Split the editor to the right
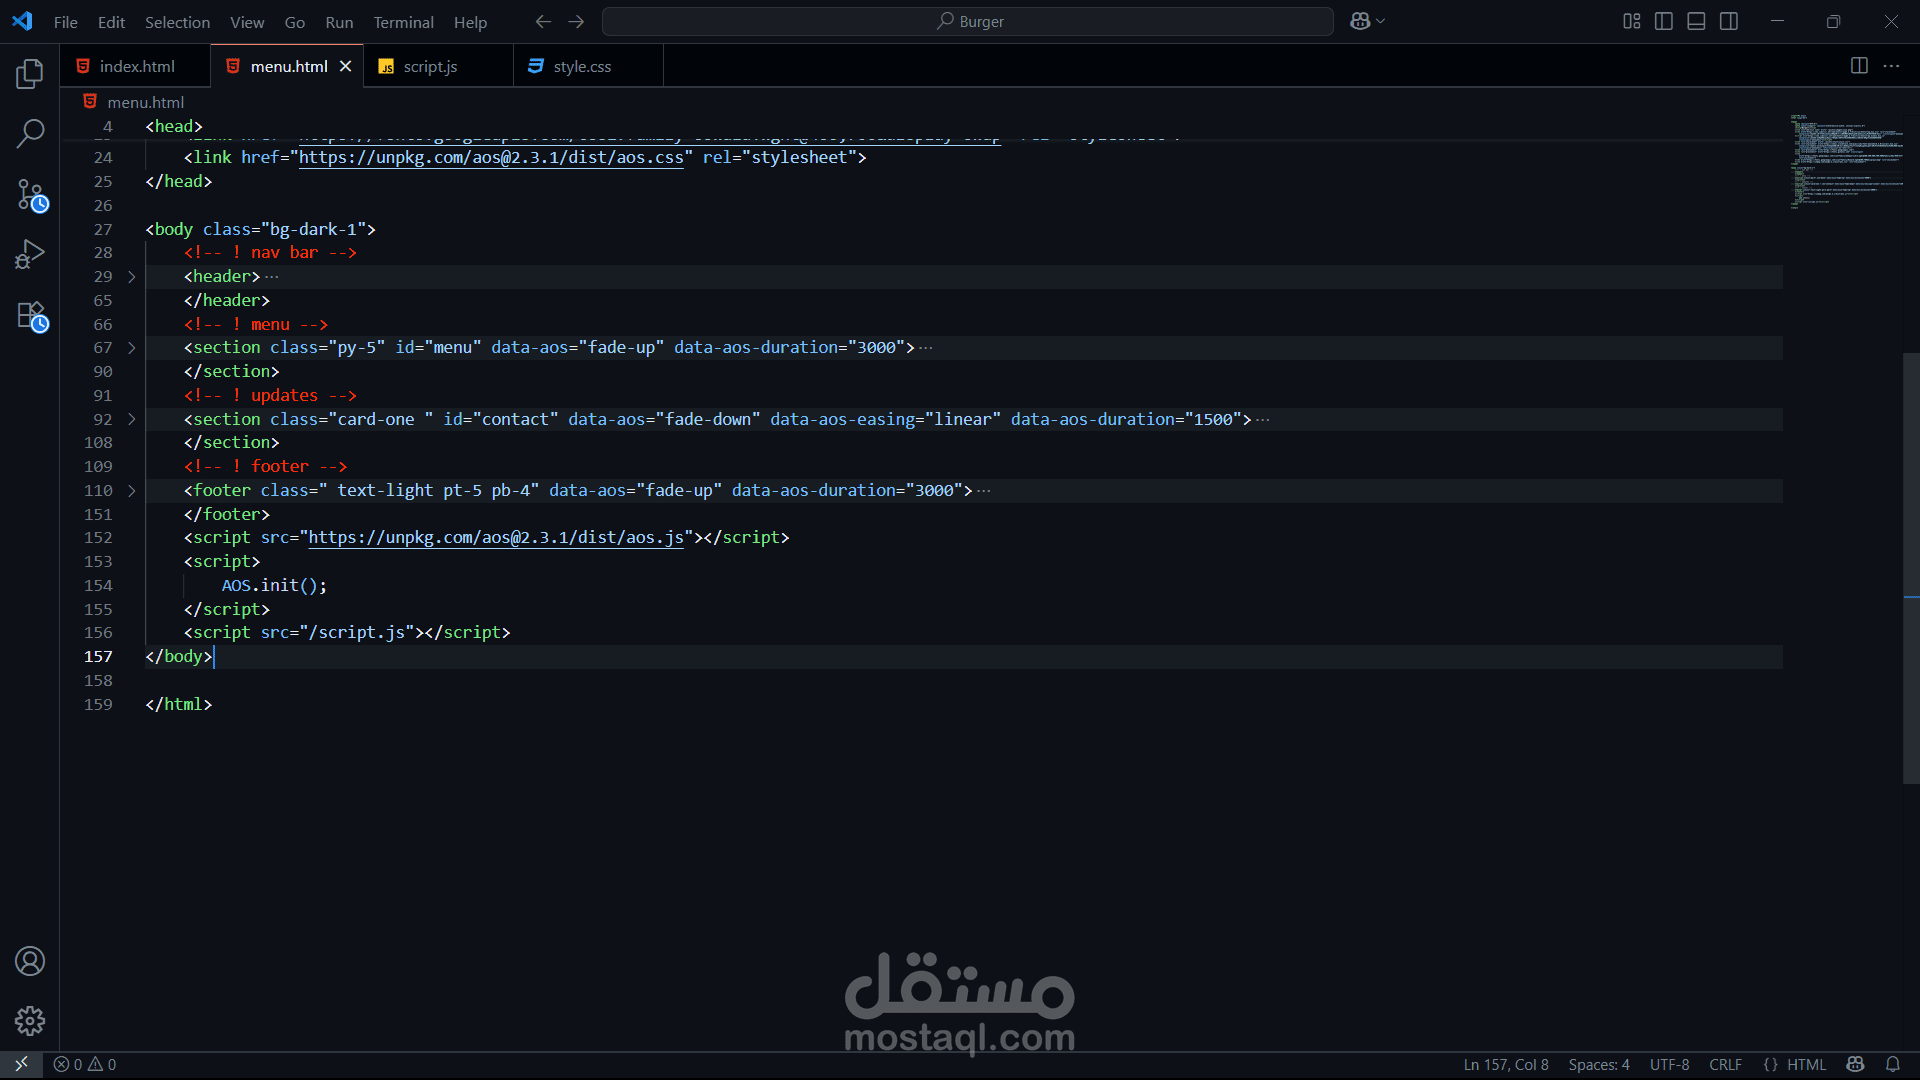The height and width of the screenshot is (1080, 1920). 1859,66
